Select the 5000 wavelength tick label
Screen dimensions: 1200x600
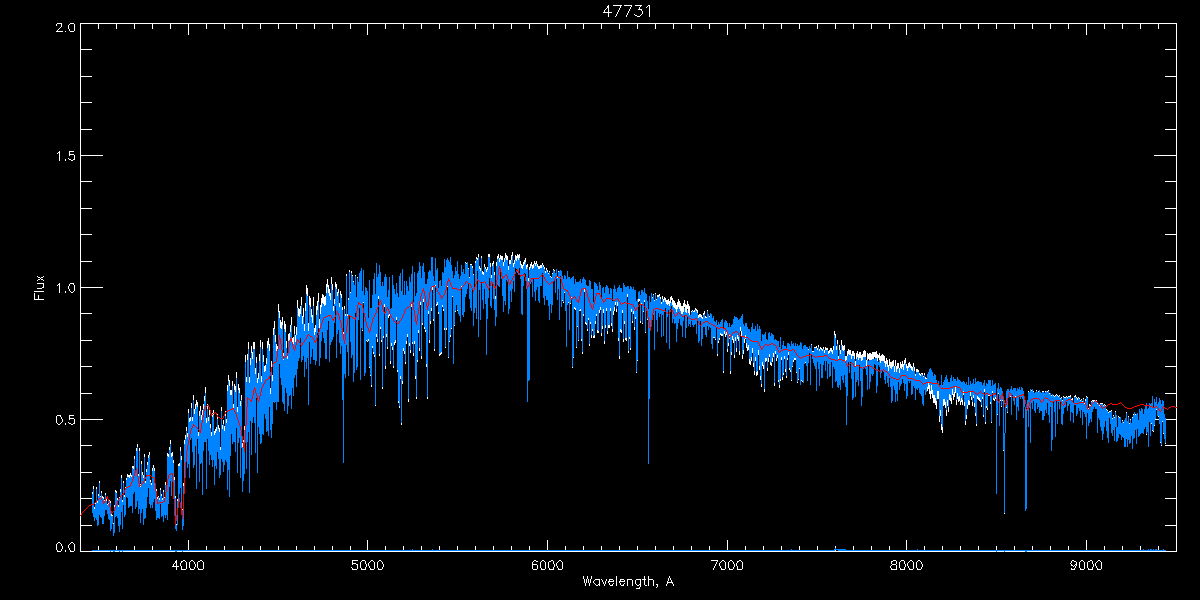coord(367,564)
